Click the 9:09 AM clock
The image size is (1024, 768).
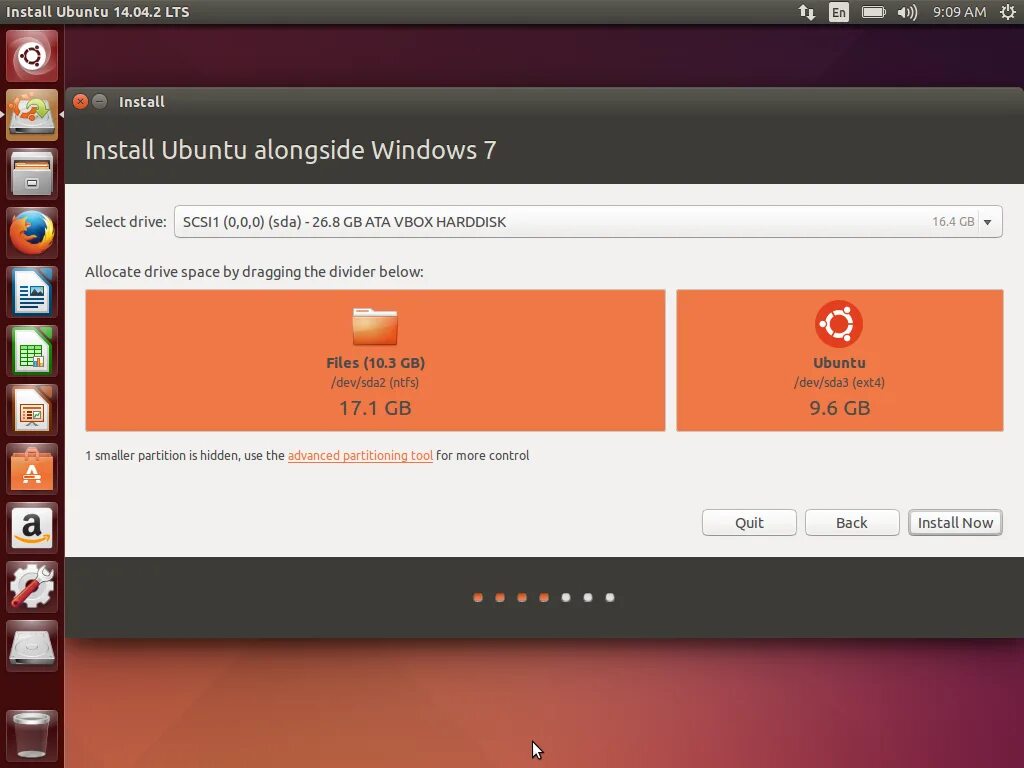(959, 12)
